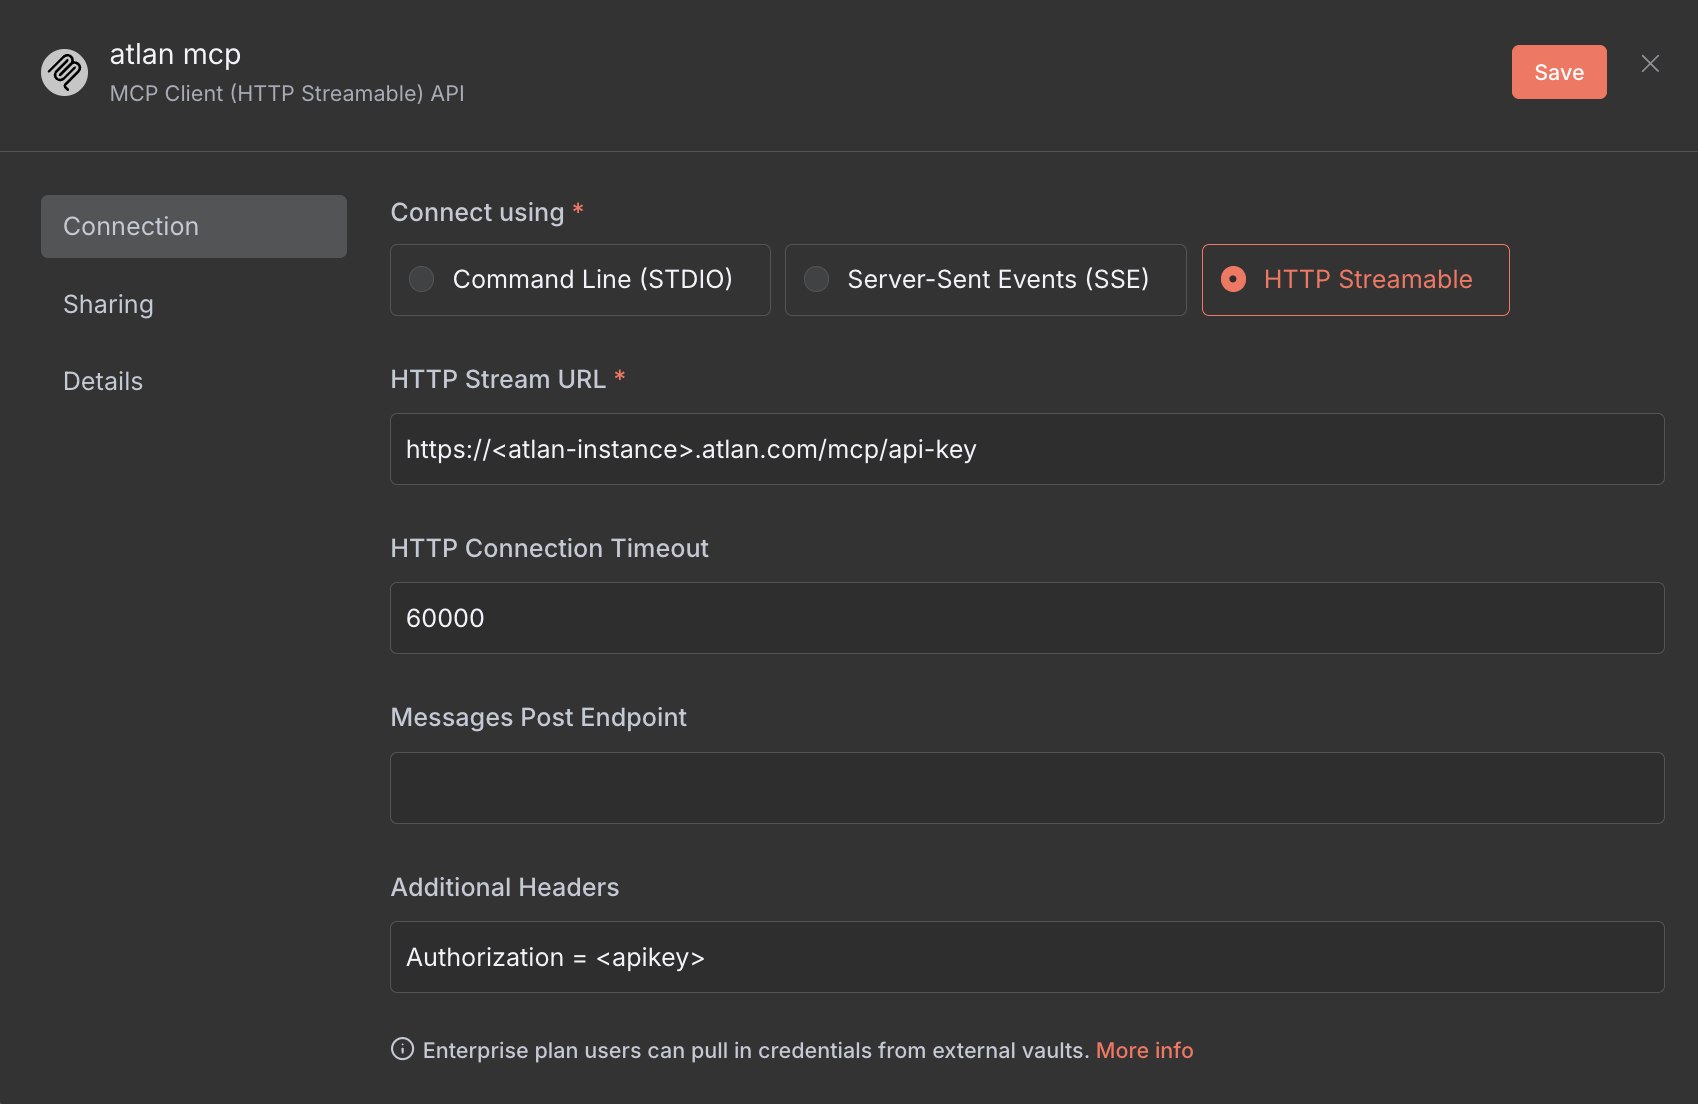The image size is (1698, 1104).
Task: Click the Additional Headers input field
Action: 1027,957
